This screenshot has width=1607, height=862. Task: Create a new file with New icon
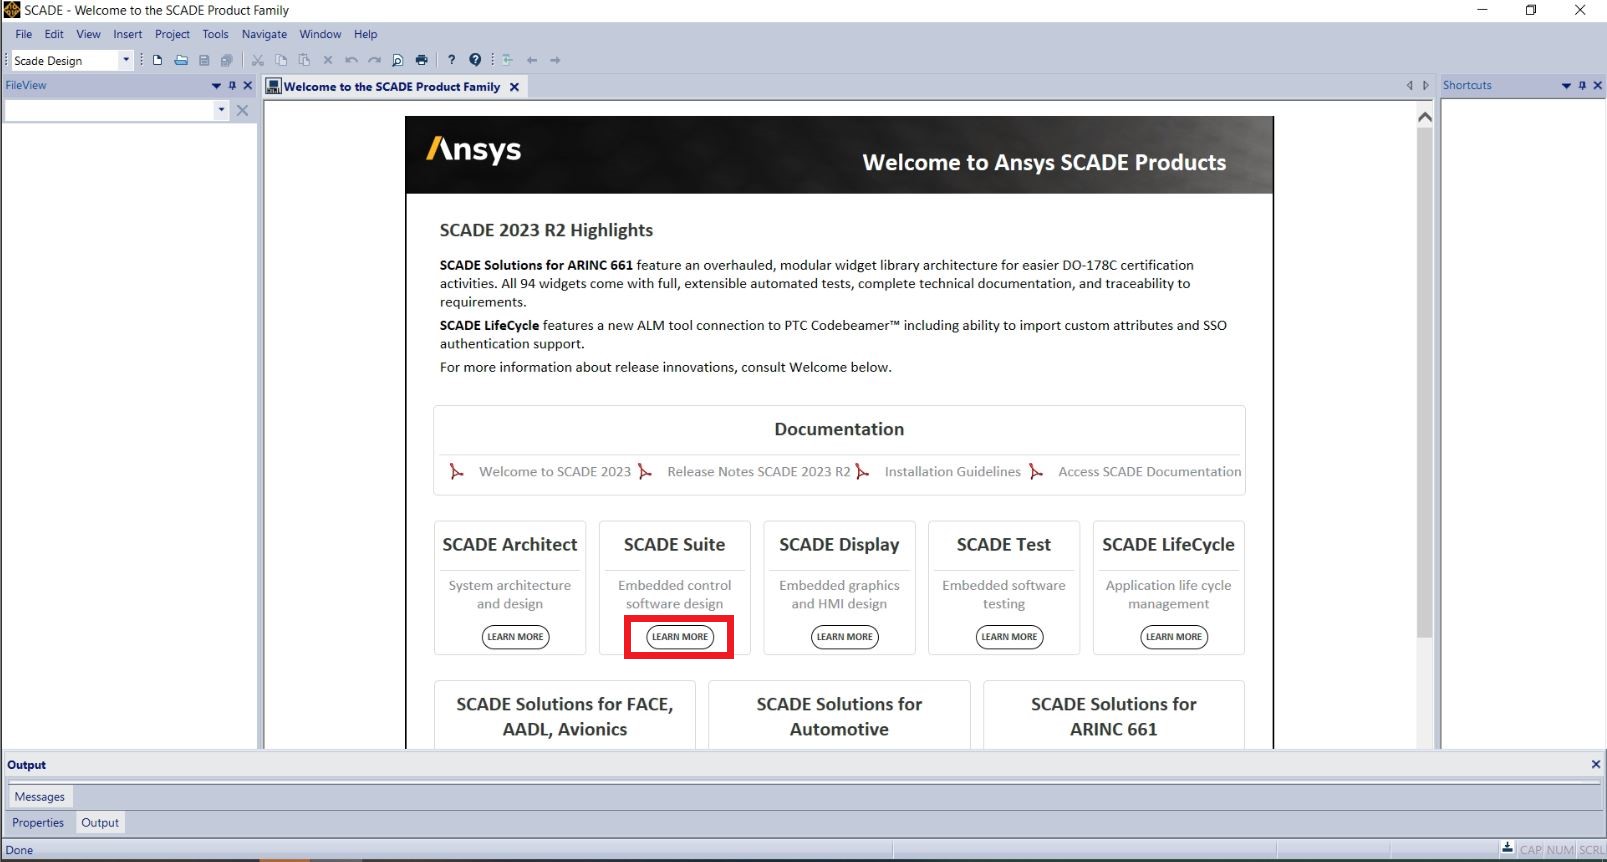(x=157, y=60)
